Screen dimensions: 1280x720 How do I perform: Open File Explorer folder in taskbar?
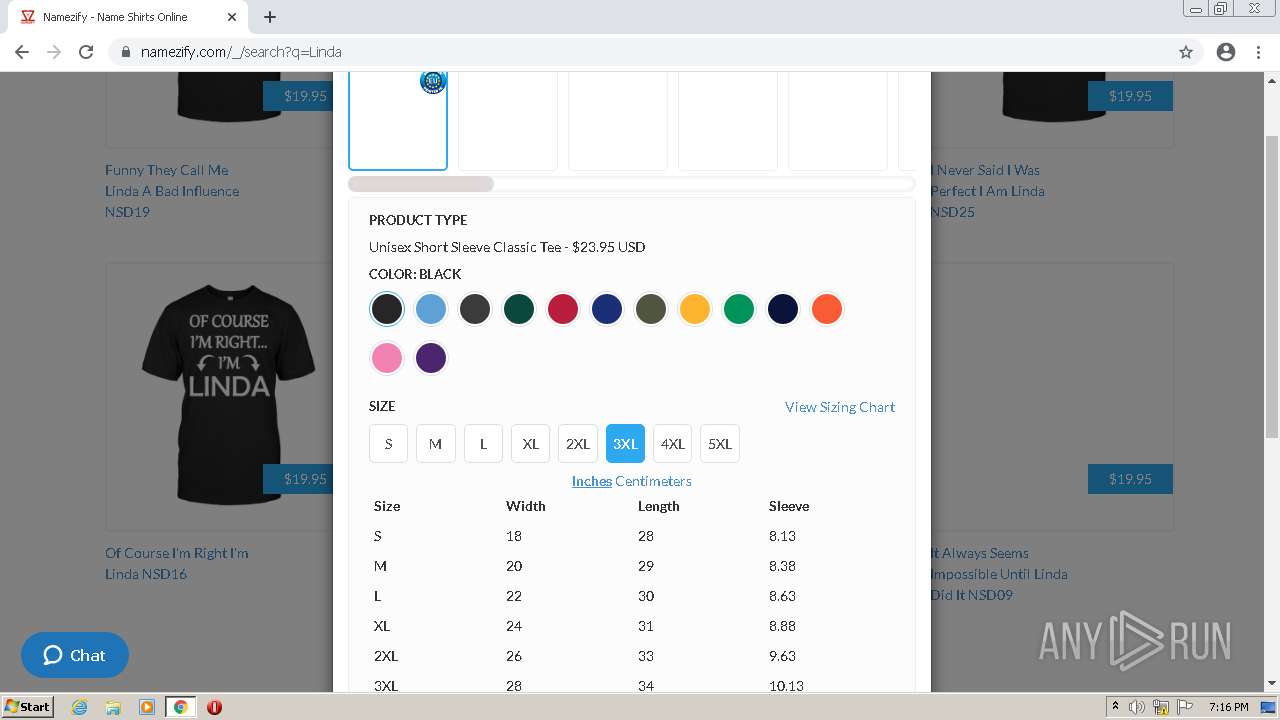pyautogui.click(x=113, y=707)
